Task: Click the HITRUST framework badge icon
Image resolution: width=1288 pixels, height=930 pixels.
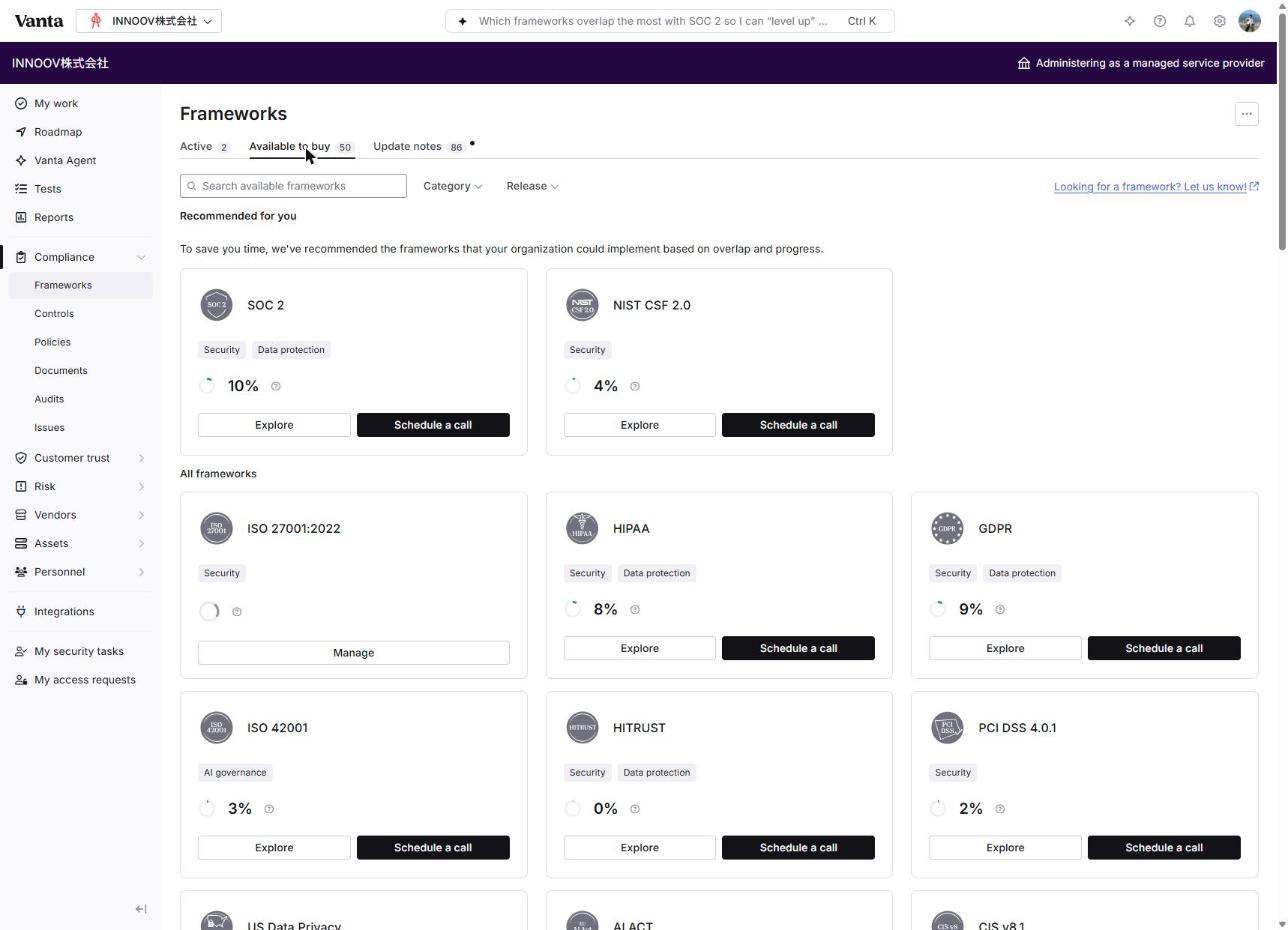Action: coord(582,727)
